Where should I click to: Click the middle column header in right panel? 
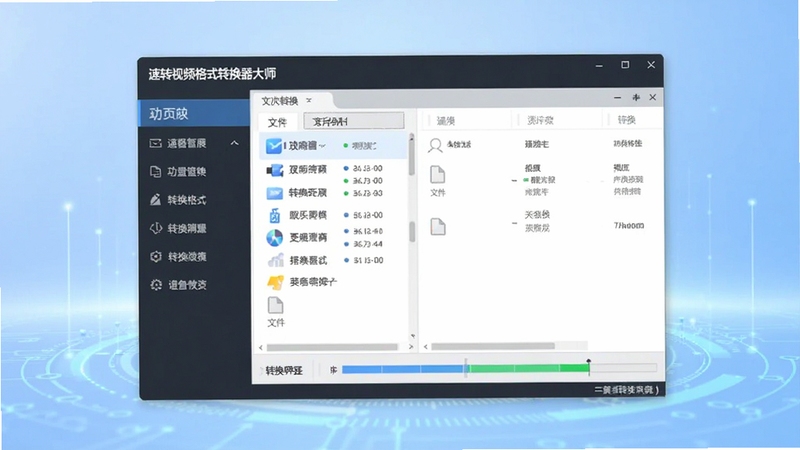coord(540,120)
